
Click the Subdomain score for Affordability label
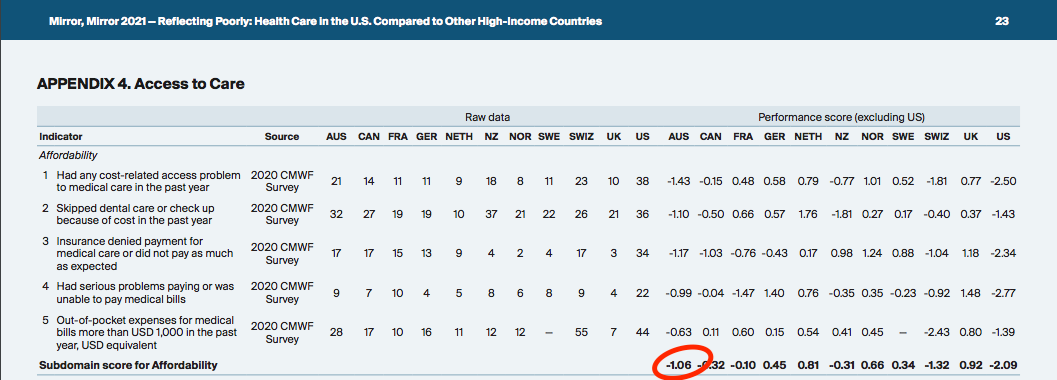(128, 365)
